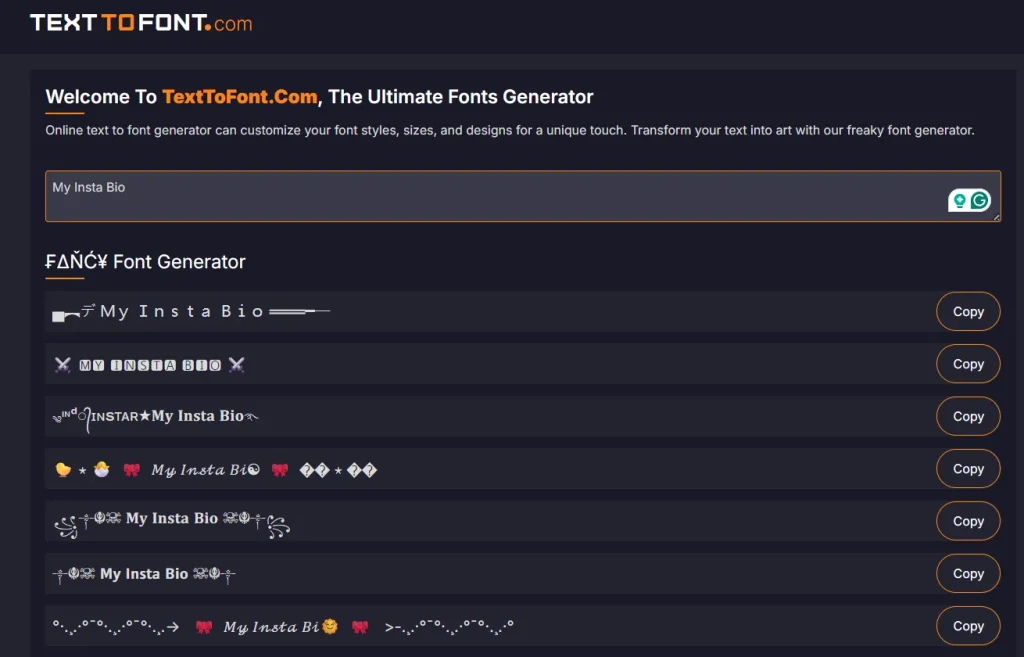The height and width of the screenshot is (657, 1024).
Task: Open the orange TextToFont.Com heading link
Action: coord(240,97)
